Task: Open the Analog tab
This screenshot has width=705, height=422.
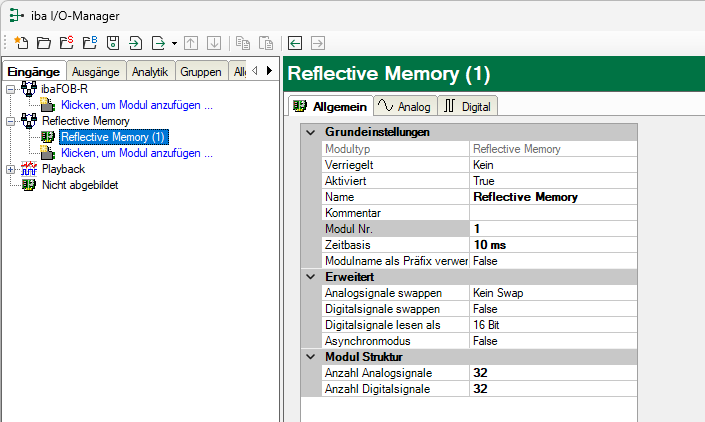Action: tap(406, 105)
